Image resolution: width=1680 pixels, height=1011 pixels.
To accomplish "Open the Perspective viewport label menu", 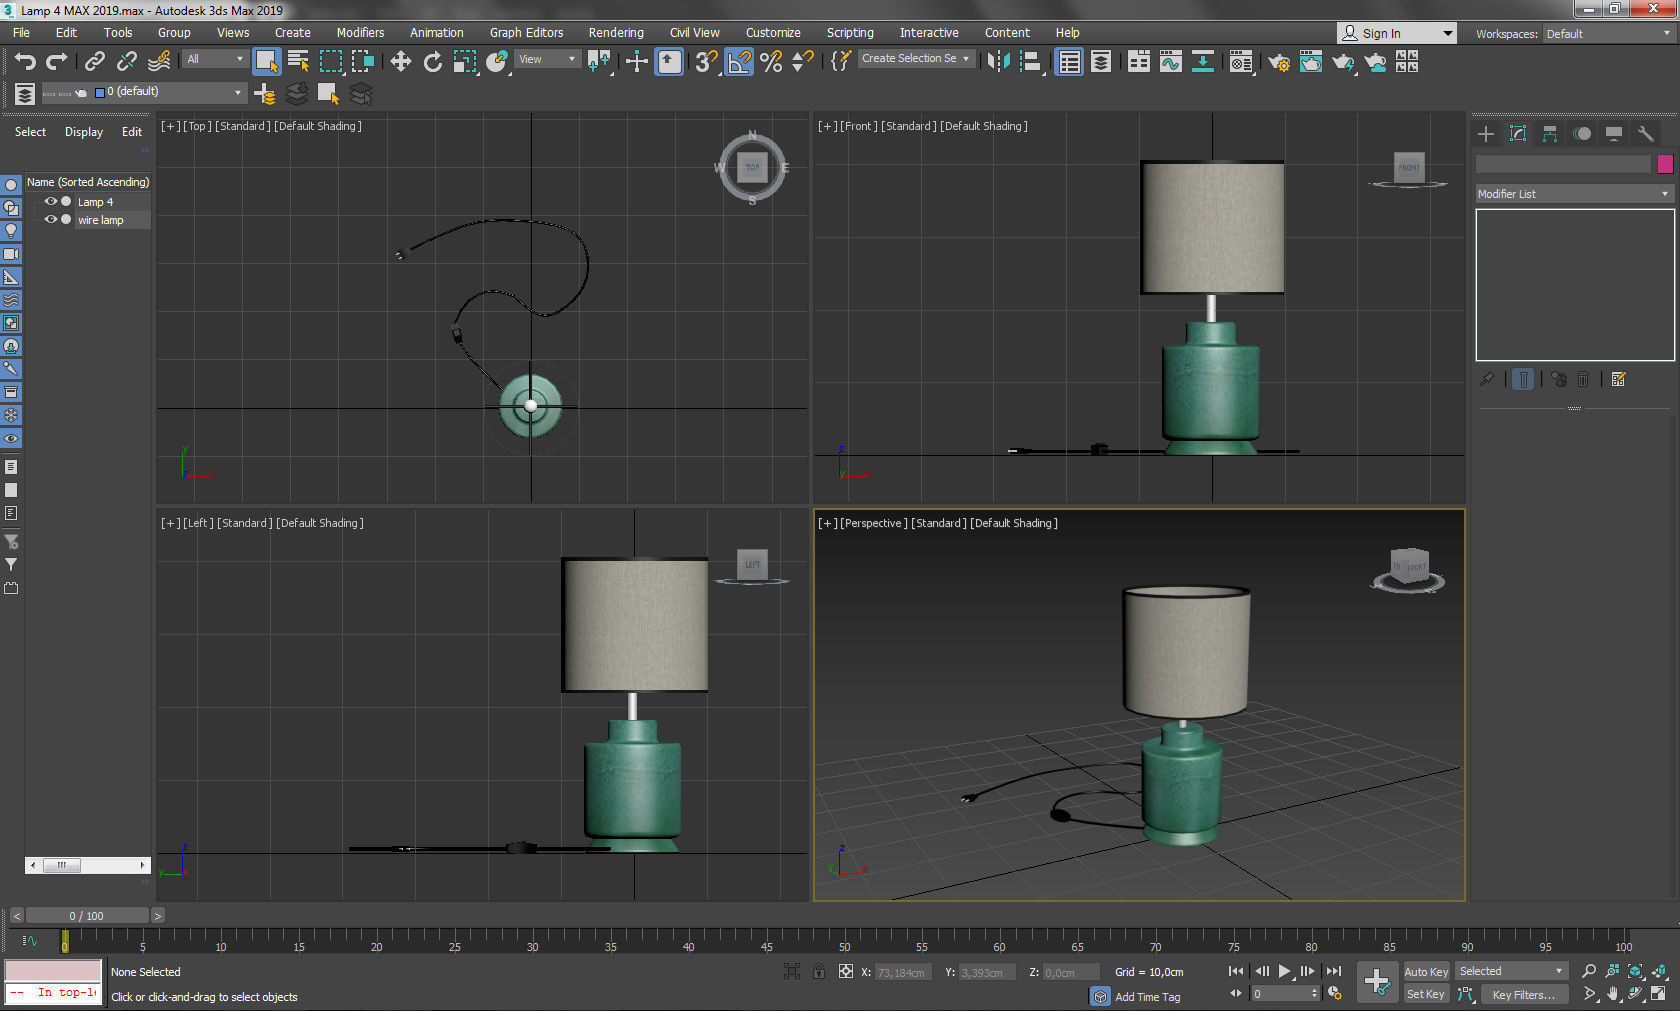I will [x=873, y=523].
